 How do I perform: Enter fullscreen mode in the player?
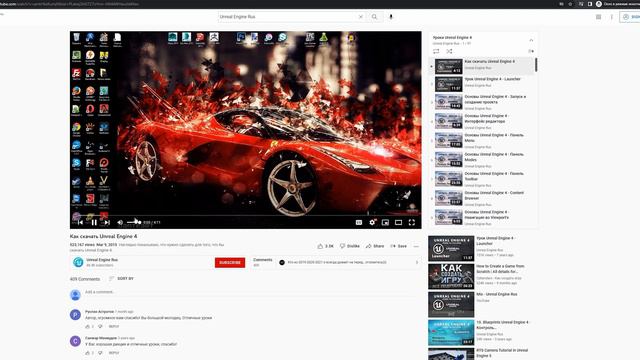[411, 222]
